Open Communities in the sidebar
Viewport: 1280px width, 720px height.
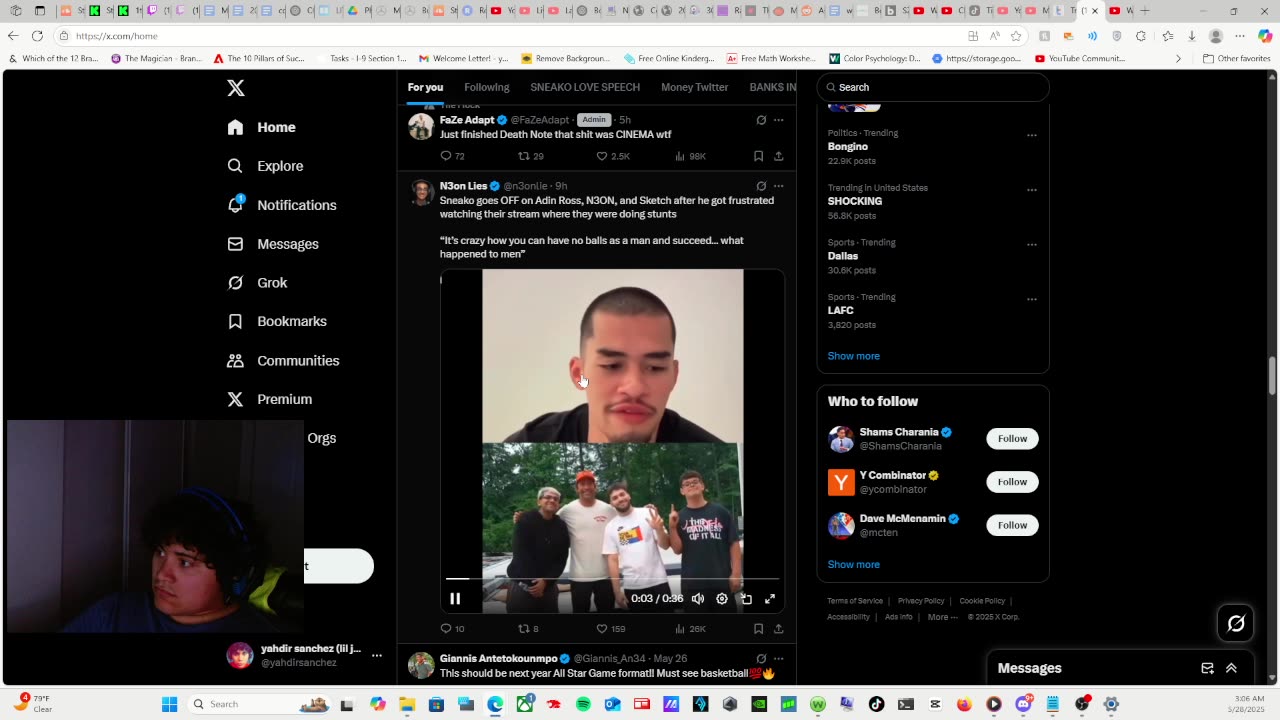(x=283, y=360)
